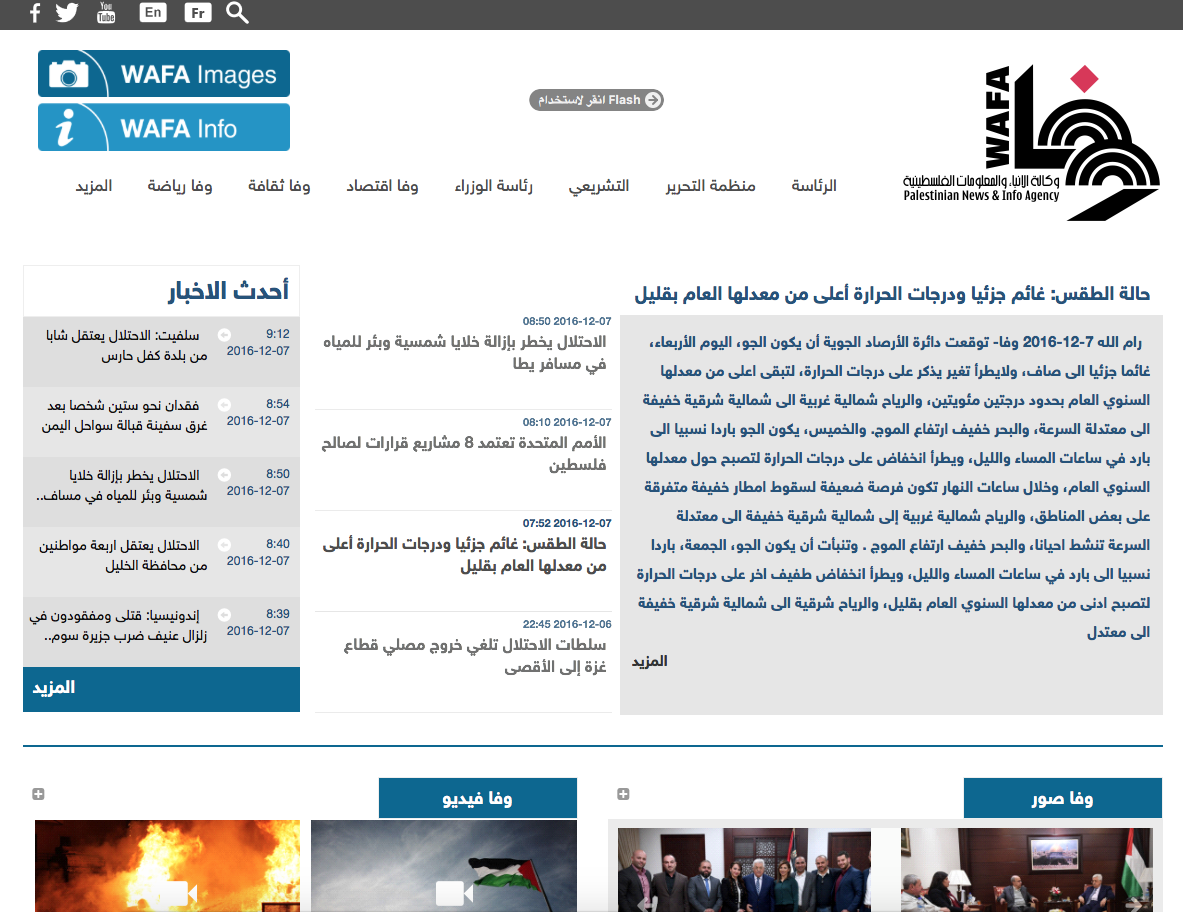Viewport: 1183px width, 912px height.
Task: Open the WAFA Facebook page icon
Action: (35, 13)
